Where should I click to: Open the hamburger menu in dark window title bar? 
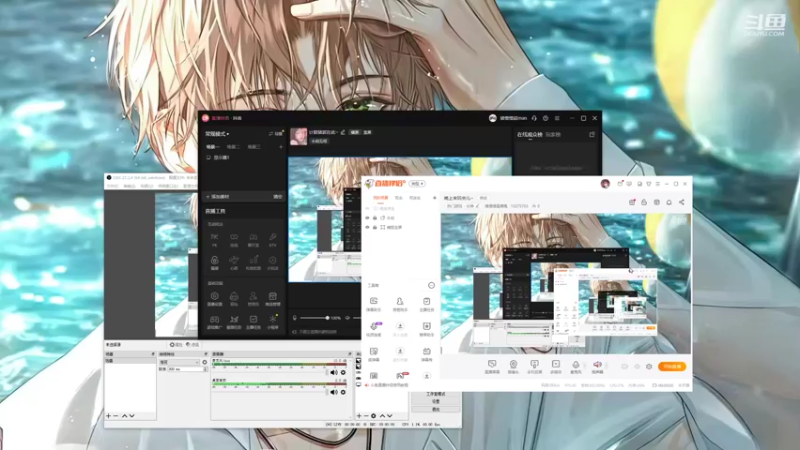557,118
